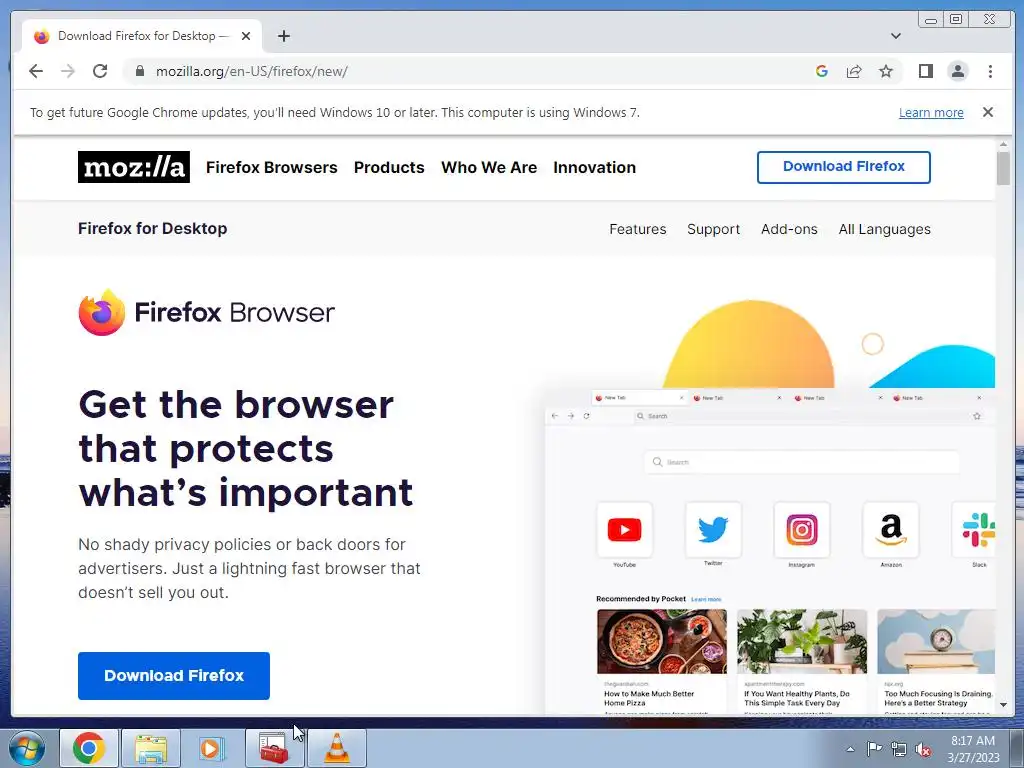This screenshot has width=1024, height=768.
Task: Click the YouTube tile in the mockup
Action: (x=624, y=530)
